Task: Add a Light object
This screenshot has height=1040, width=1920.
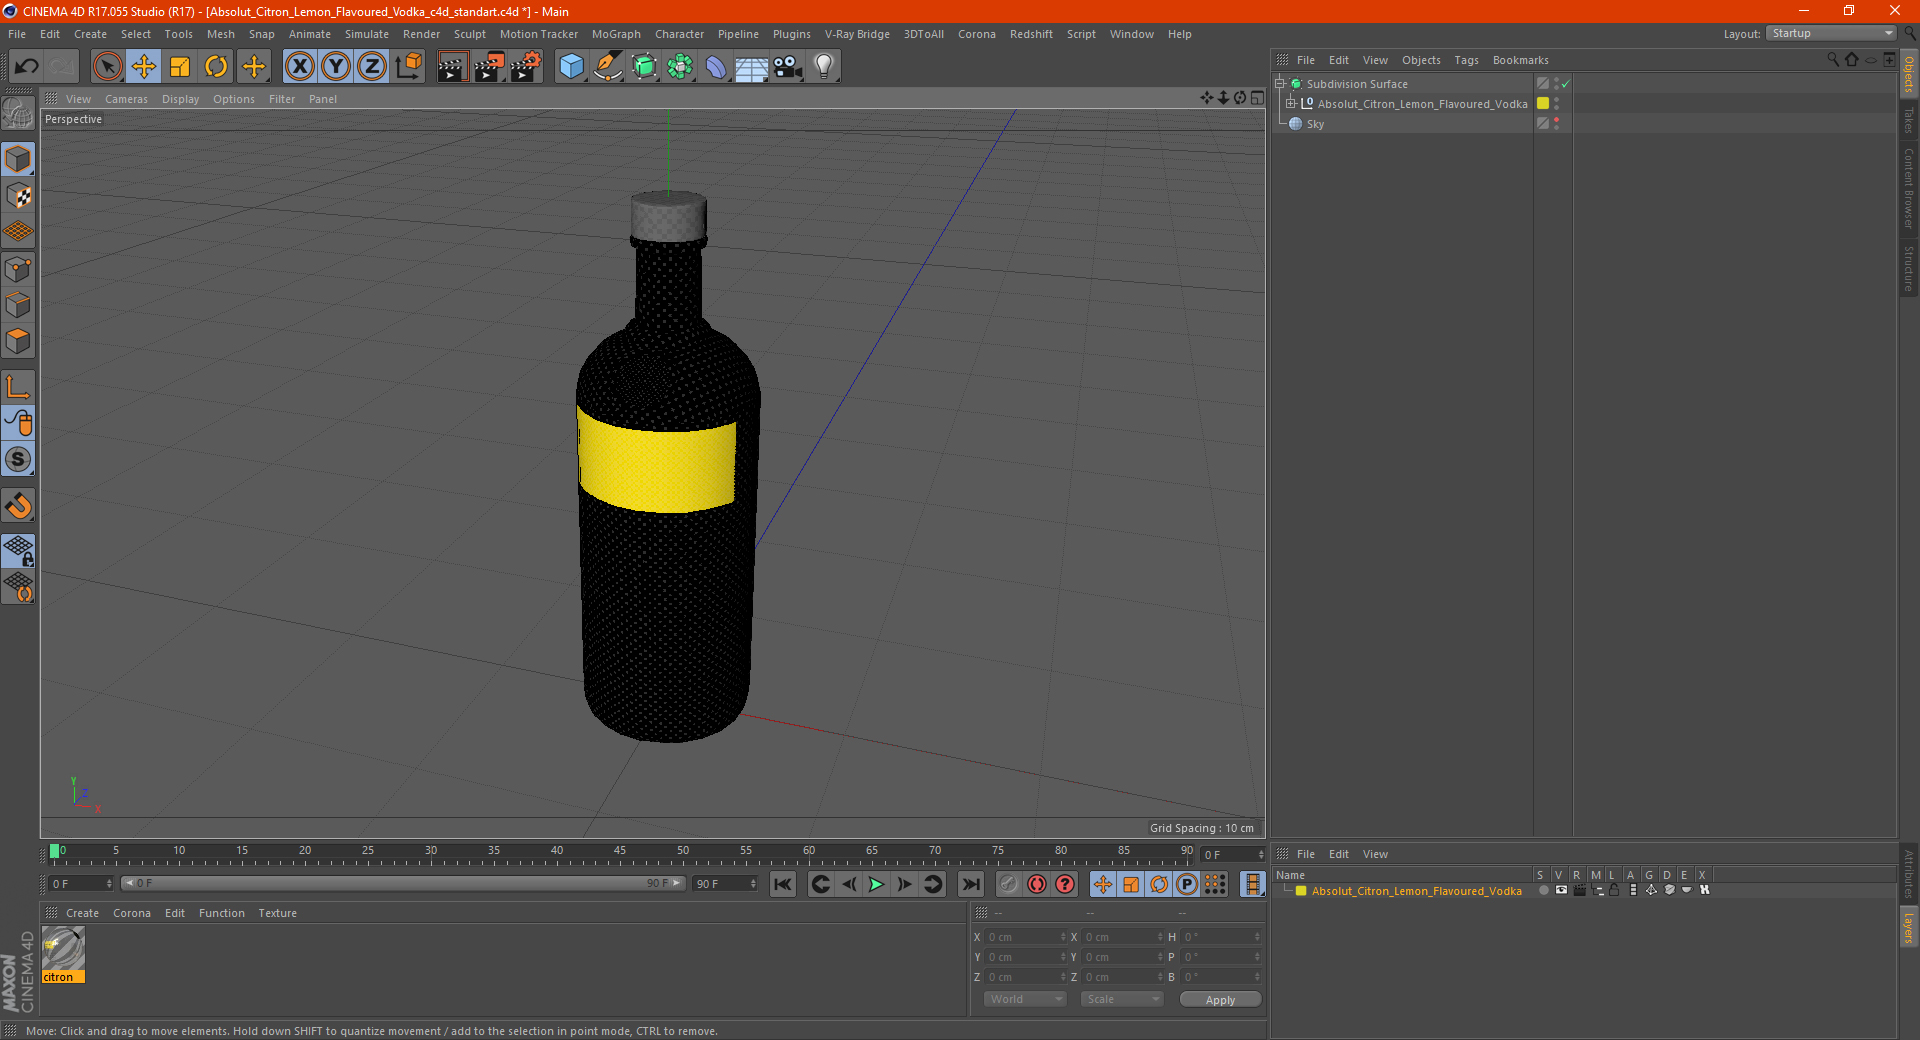Action: pos(824,67)
